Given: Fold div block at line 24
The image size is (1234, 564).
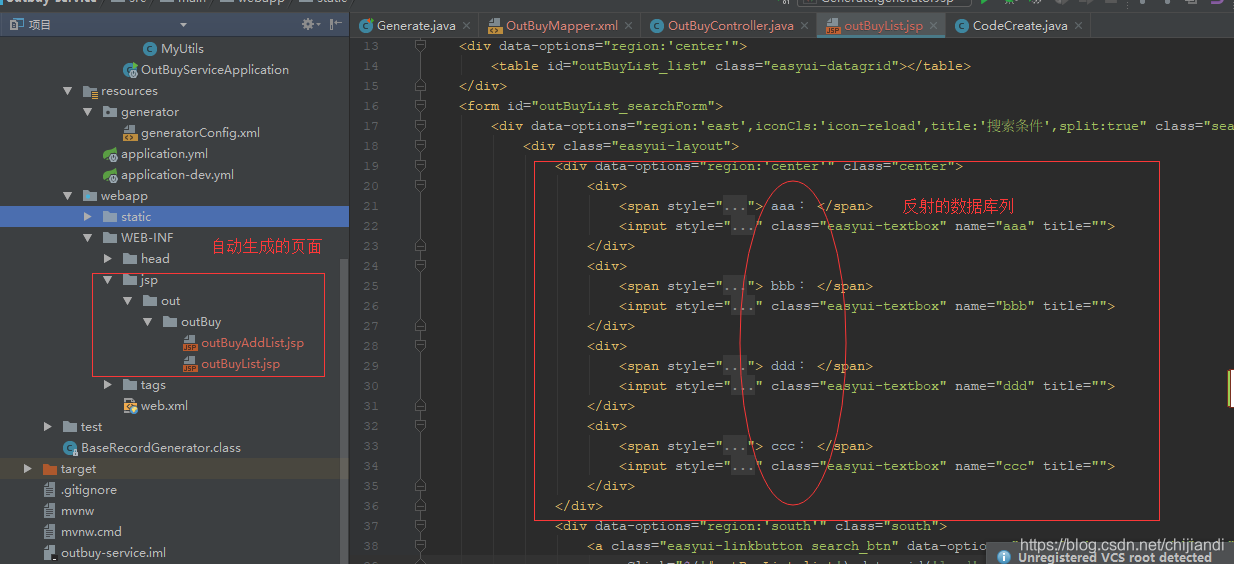Looking at the screenshot, I should coord(422,266).
